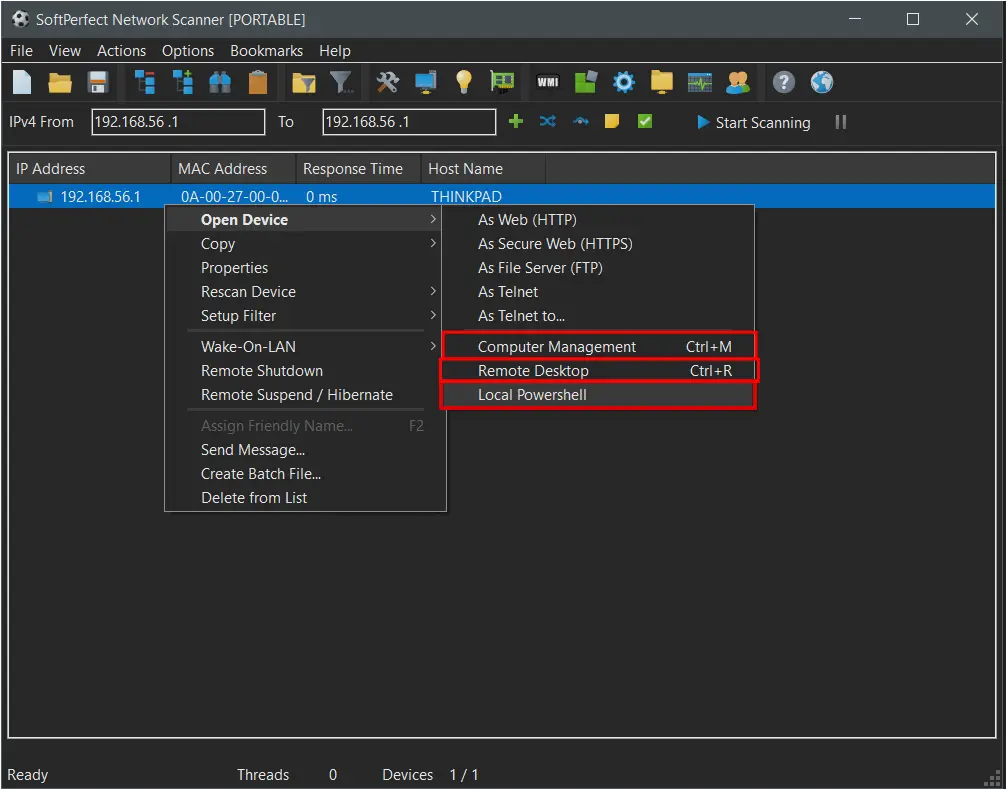Click the To address field
The width and height of the screenshot is (1007, 790).
click(409, 122)
